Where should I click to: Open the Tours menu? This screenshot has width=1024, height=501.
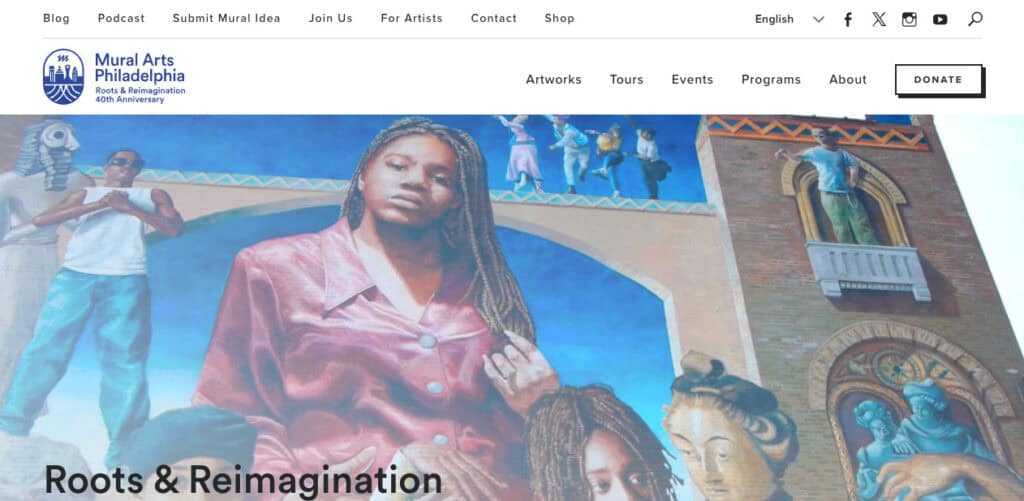(x=626, y=79)
